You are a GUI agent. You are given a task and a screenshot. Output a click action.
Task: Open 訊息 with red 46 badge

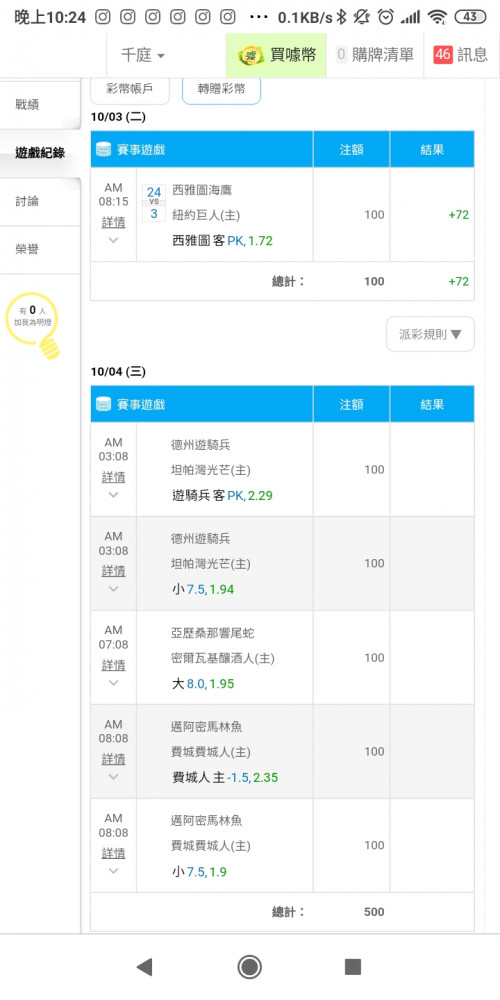460,55
